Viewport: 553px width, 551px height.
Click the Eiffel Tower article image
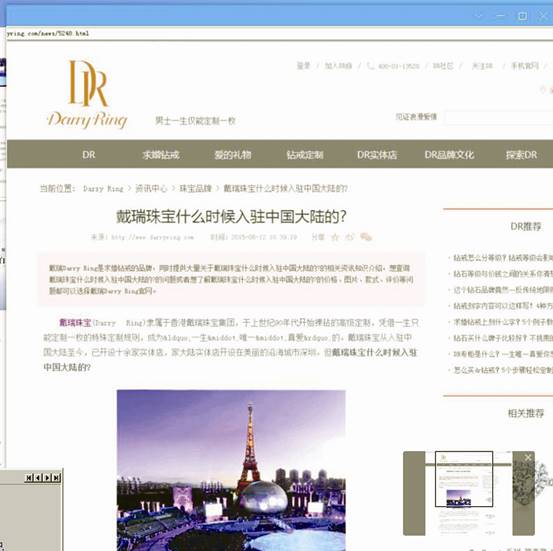click(x=231, y=470)
